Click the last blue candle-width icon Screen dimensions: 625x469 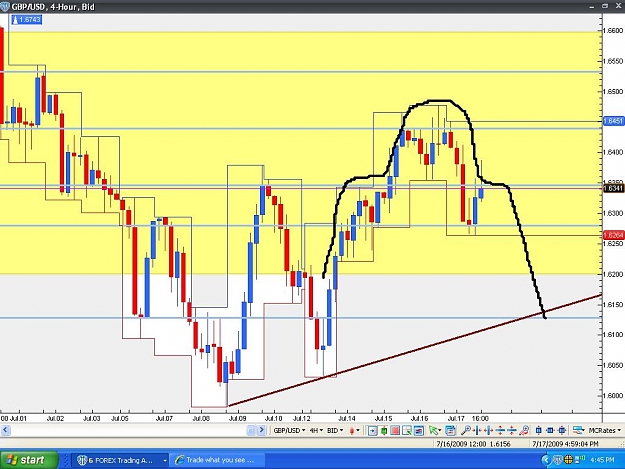pyautogui.click(x=562, y=430)
